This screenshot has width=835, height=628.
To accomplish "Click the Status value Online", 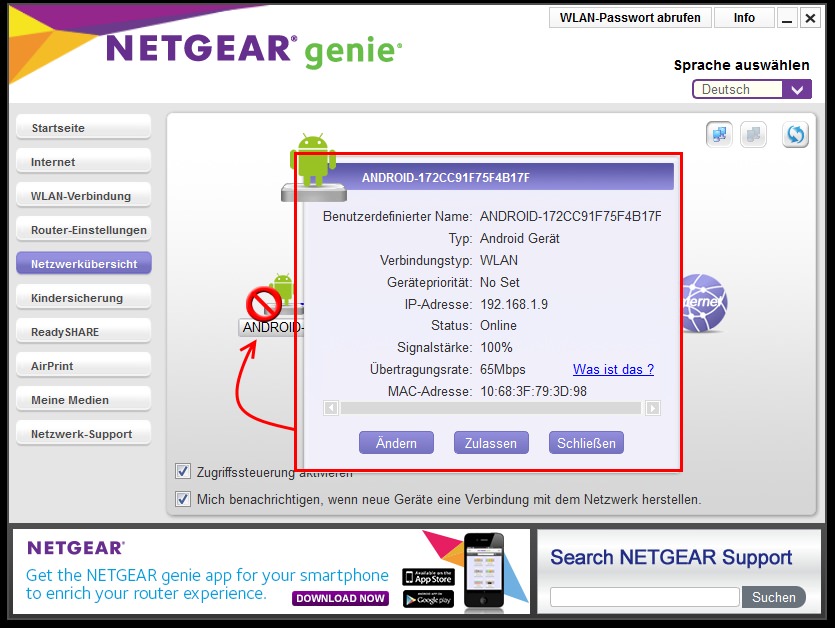I will tap(498, 325).
